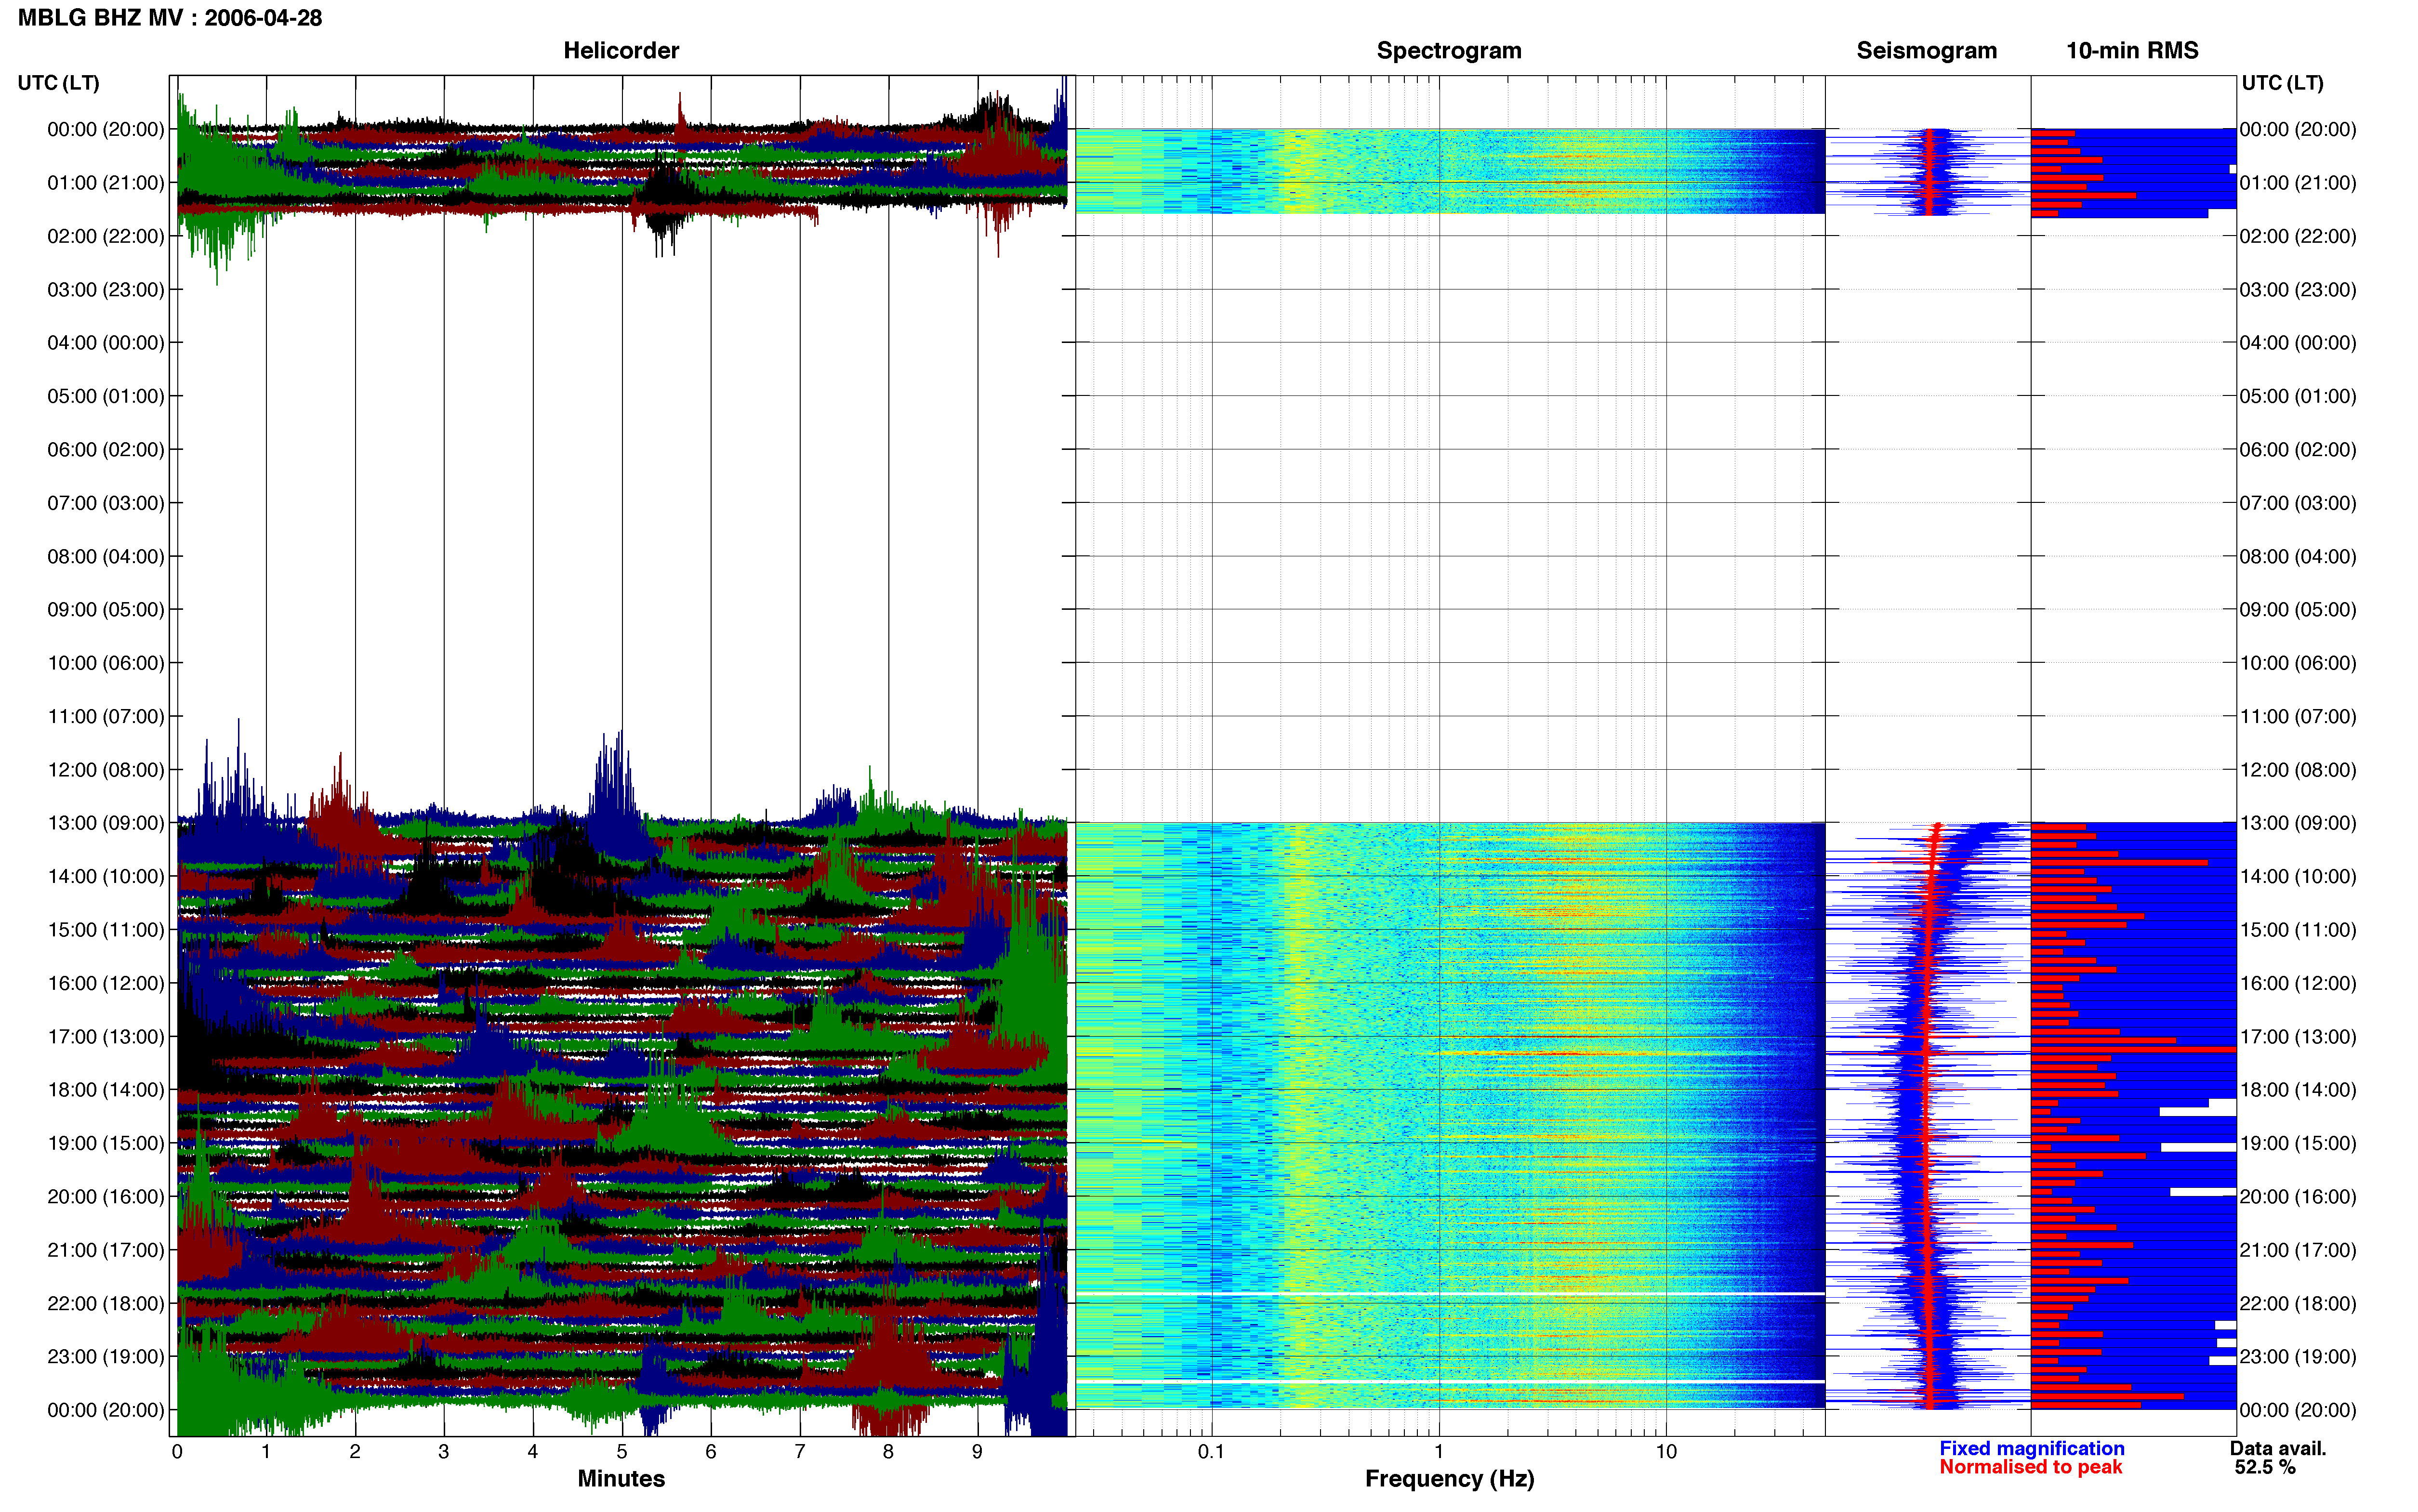Click 02:00 (22:00) on the Helicorder time axis
Viewport: 2418px width, 1512px height.
[x=106, y=236]
